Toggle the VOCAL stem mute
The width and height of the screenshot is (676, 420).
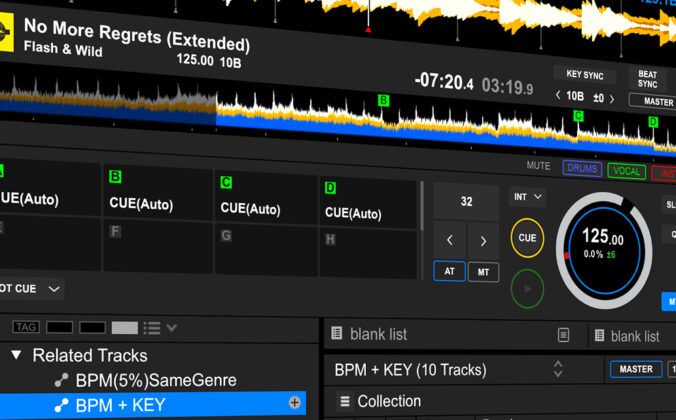click(626, 170)
